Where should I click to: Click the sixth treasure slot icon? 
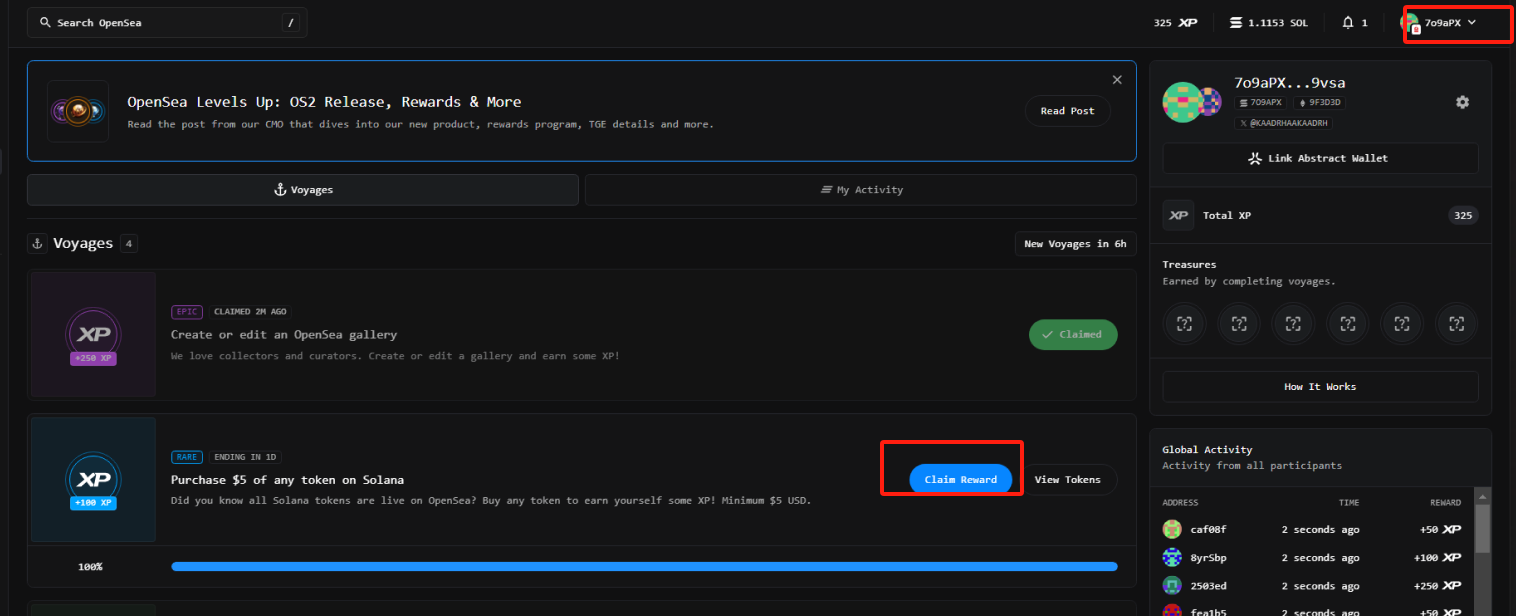(1456, 323)
